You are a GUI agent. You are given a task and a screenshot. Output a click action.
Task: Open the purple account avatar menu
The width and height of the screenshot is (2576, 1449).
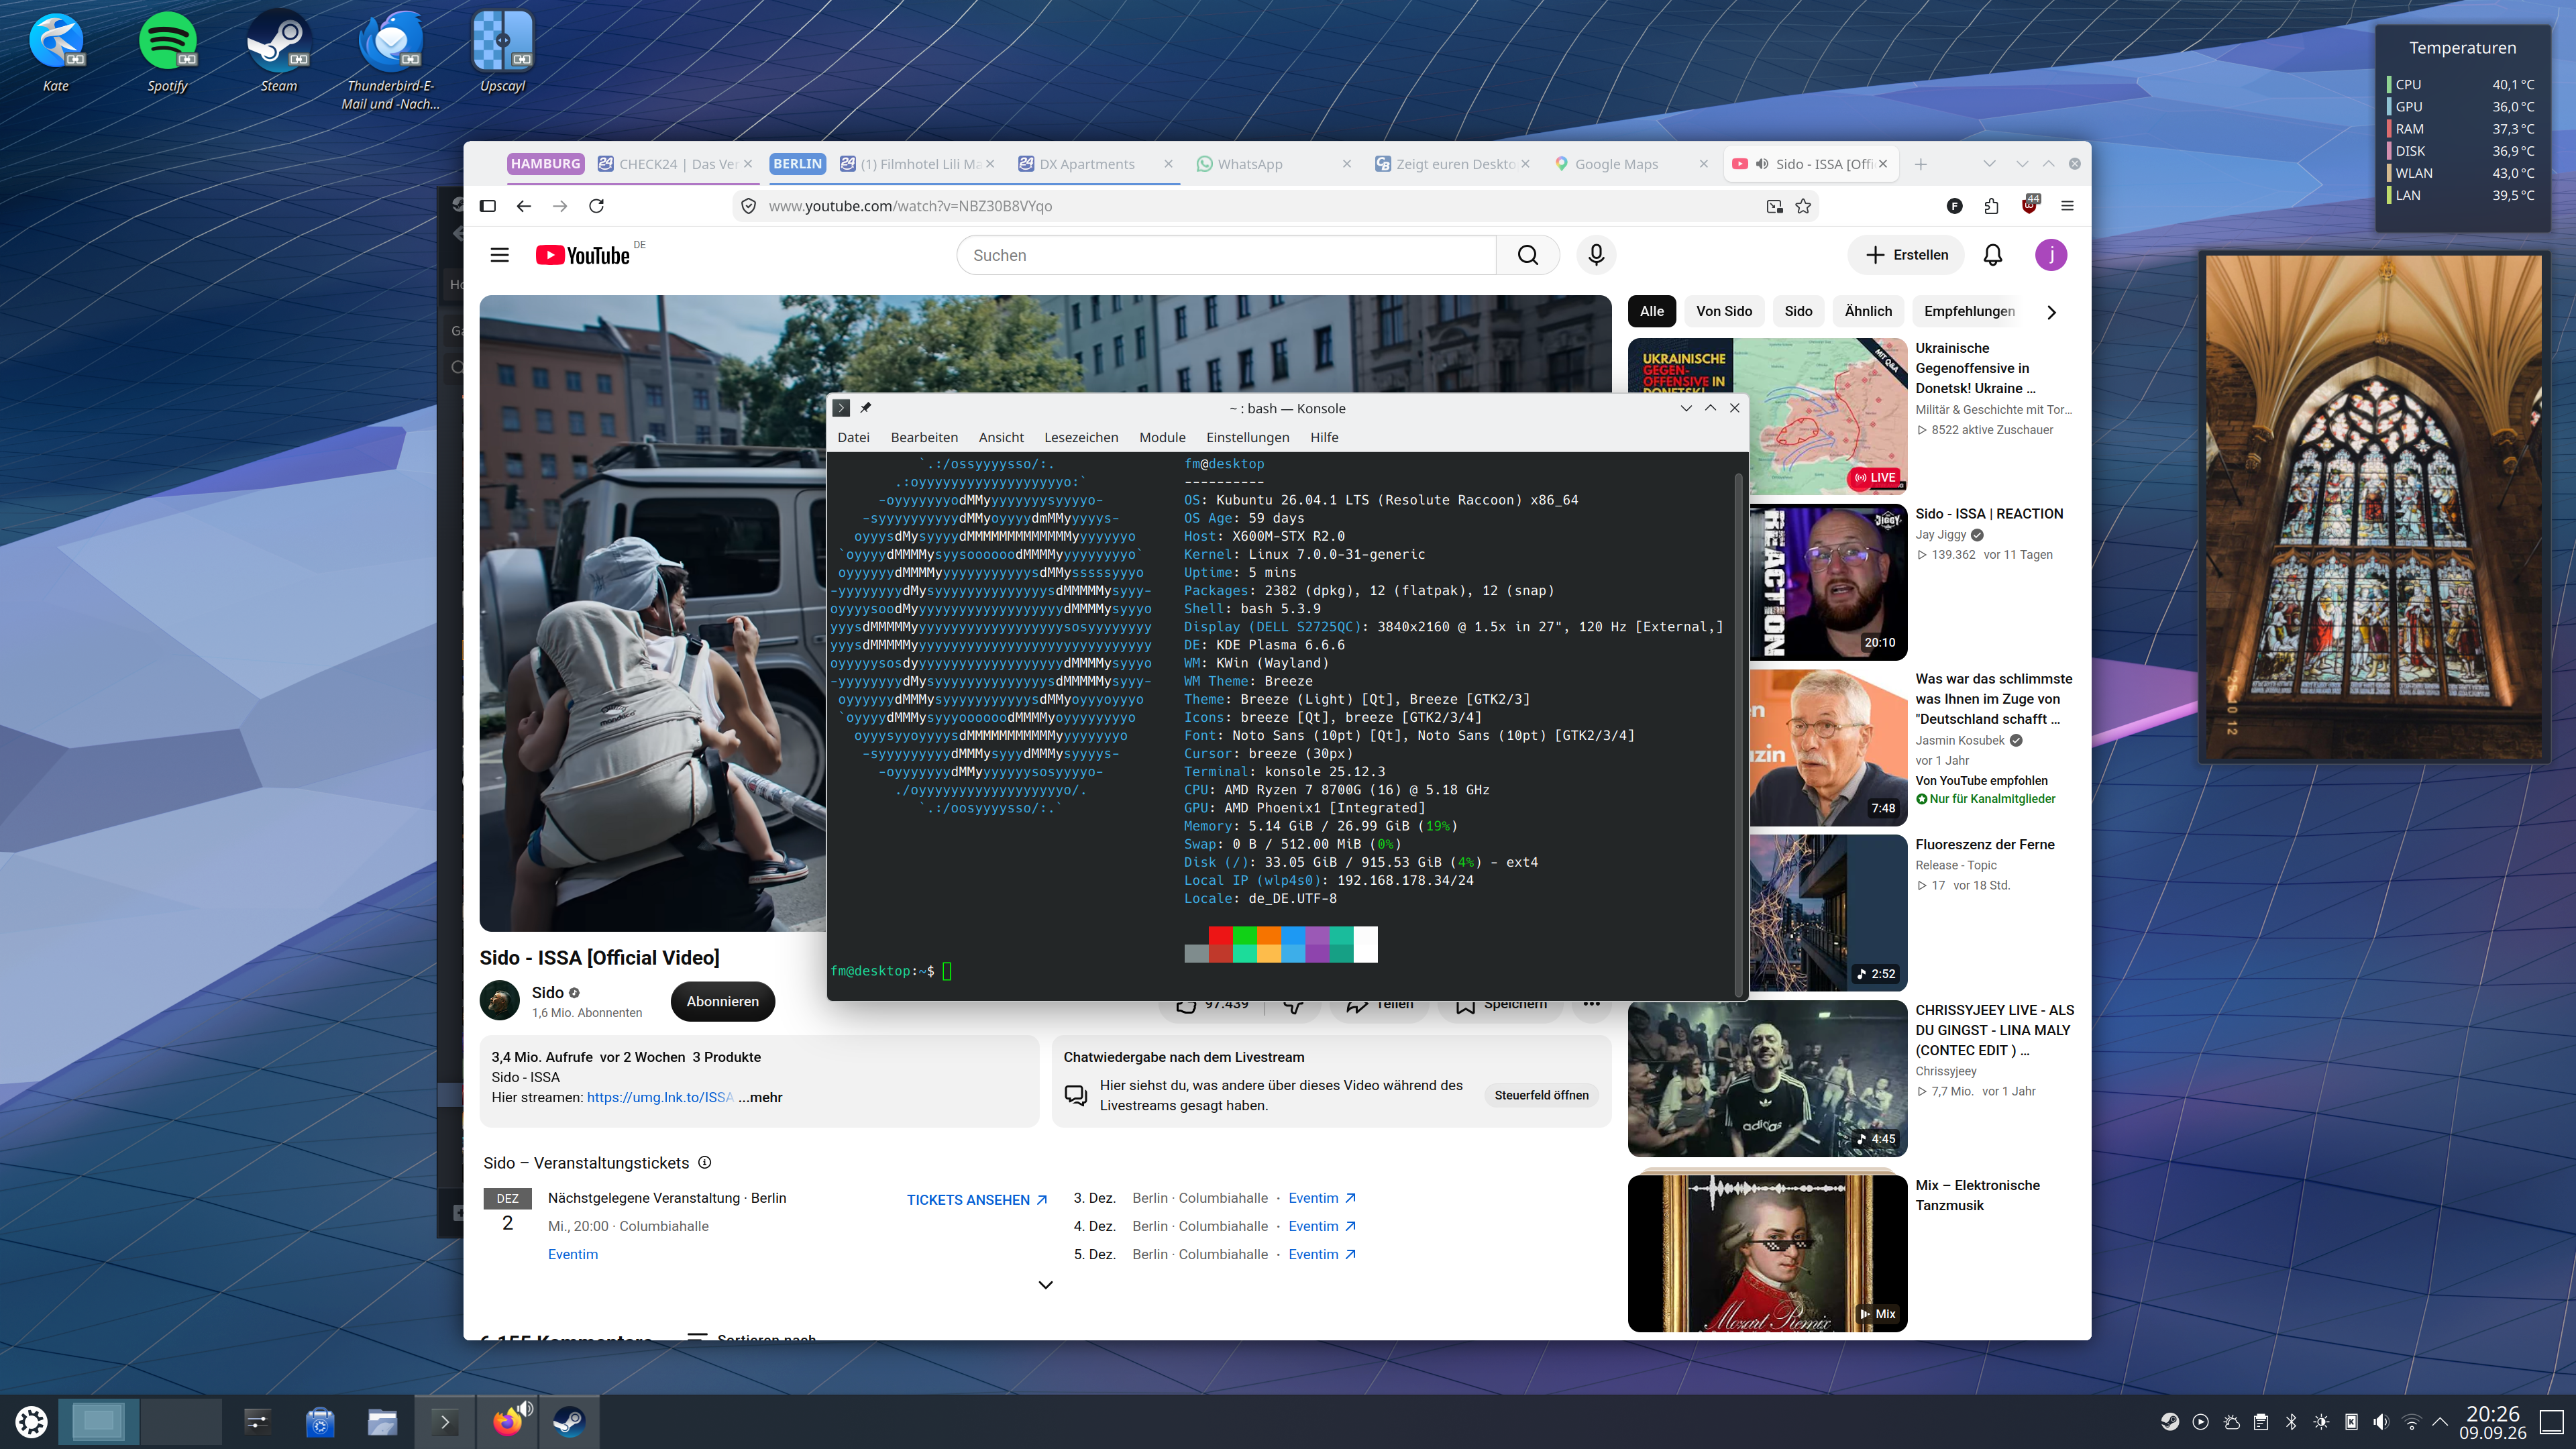(x=2051, y=255)
